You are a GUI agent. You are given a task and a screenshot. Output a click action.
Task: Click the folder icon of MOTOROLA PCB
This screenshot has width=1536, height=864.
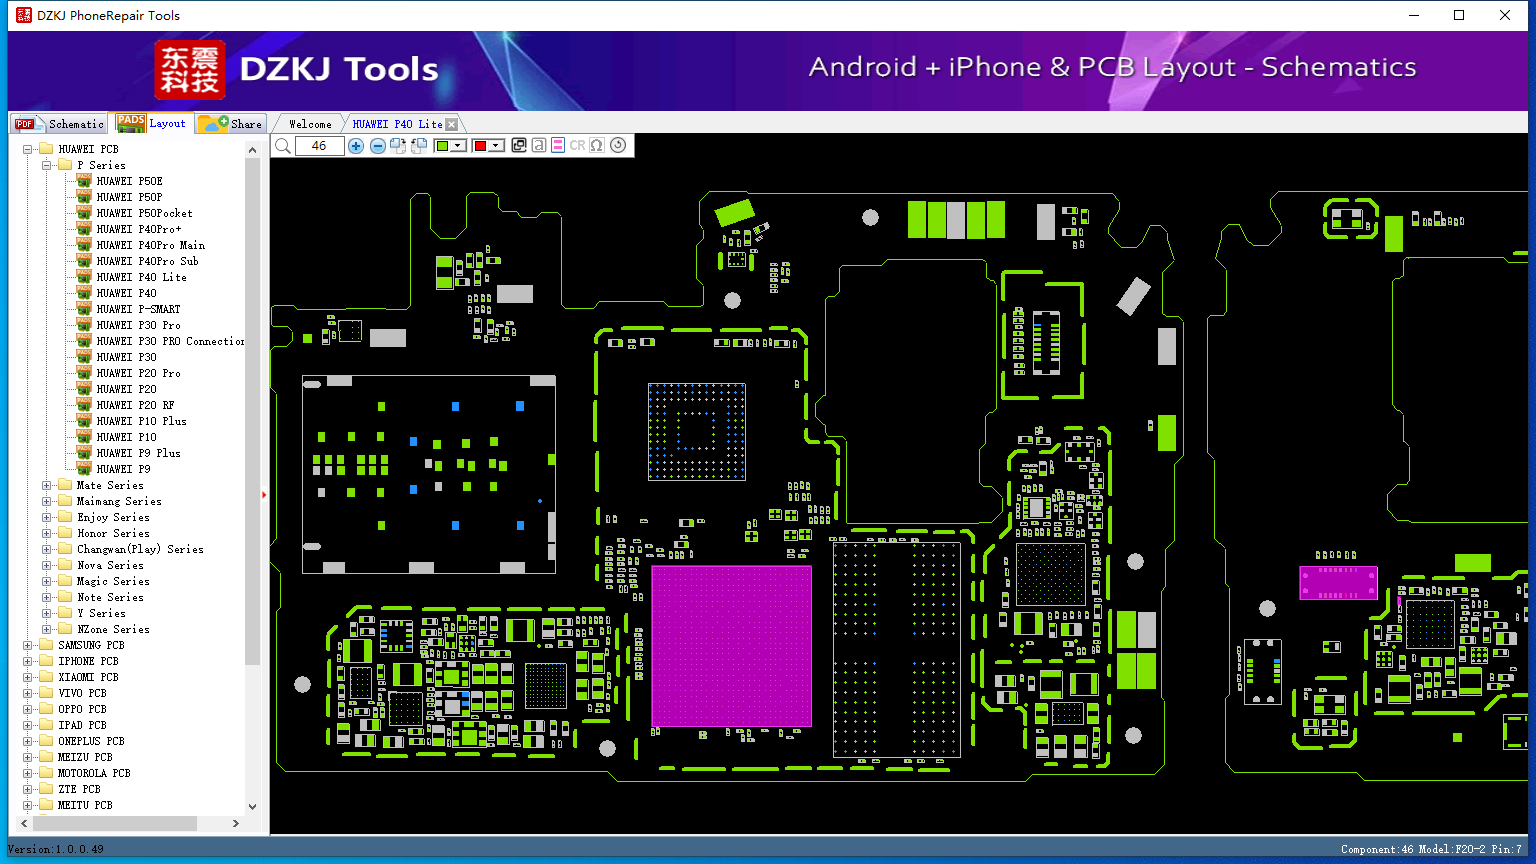(x=46, y=773)
